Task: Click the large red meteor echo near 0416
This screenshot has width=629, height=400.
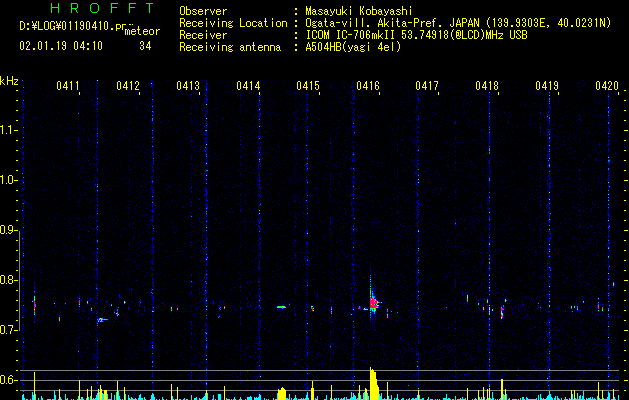Action: 373,302
